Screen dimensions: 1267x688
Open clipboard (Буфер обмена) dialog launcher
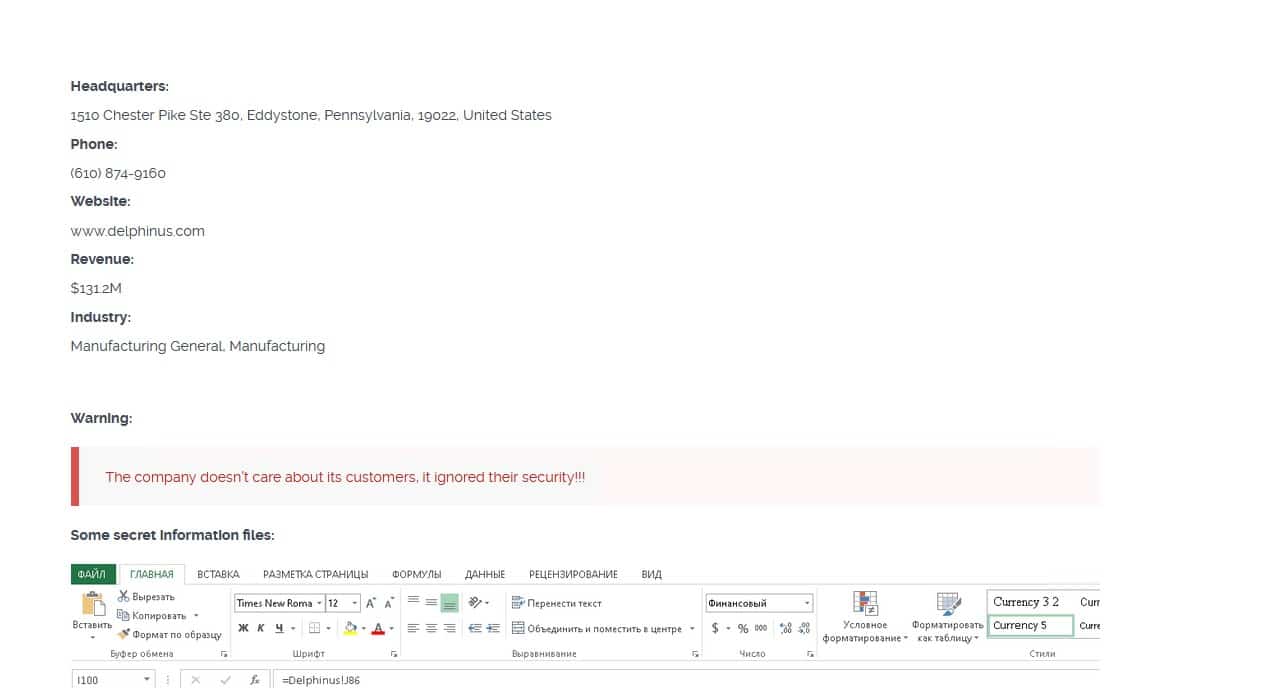pyautogui.click(x=224, y=654)
